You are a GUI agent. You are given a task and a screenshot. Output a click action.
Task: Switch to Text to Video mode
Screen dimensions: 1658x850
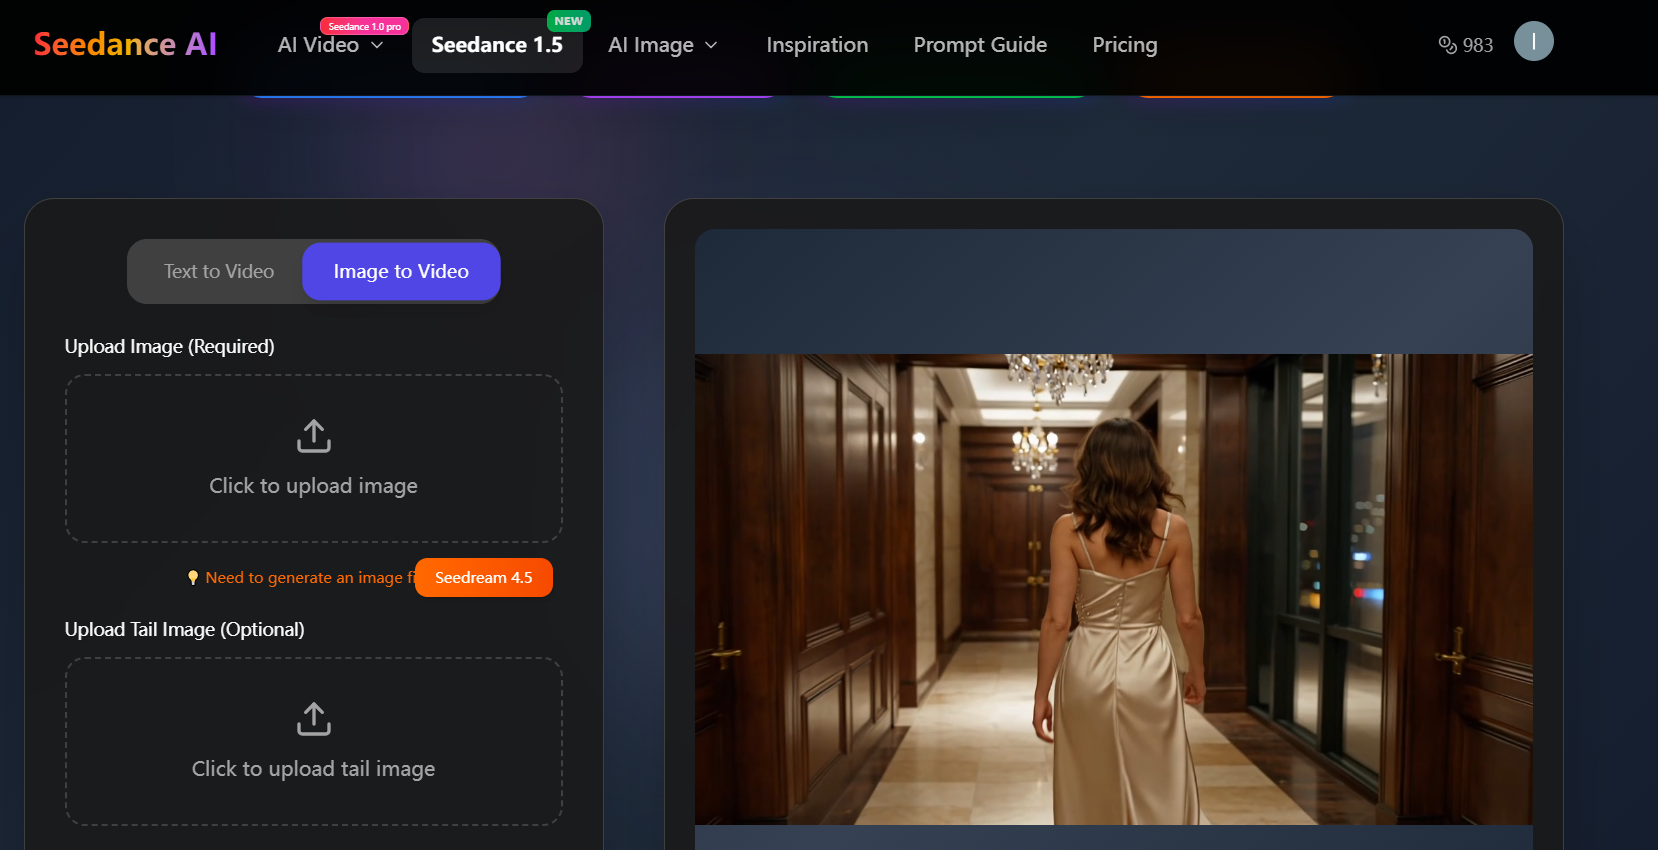pos(218,272)
